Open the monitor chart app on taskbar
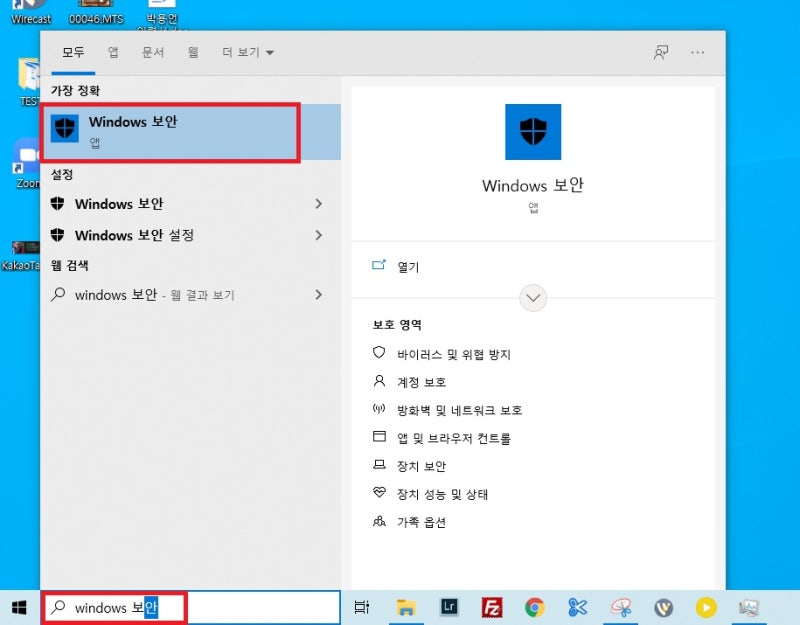800x625 pixels. pos(749,607)
